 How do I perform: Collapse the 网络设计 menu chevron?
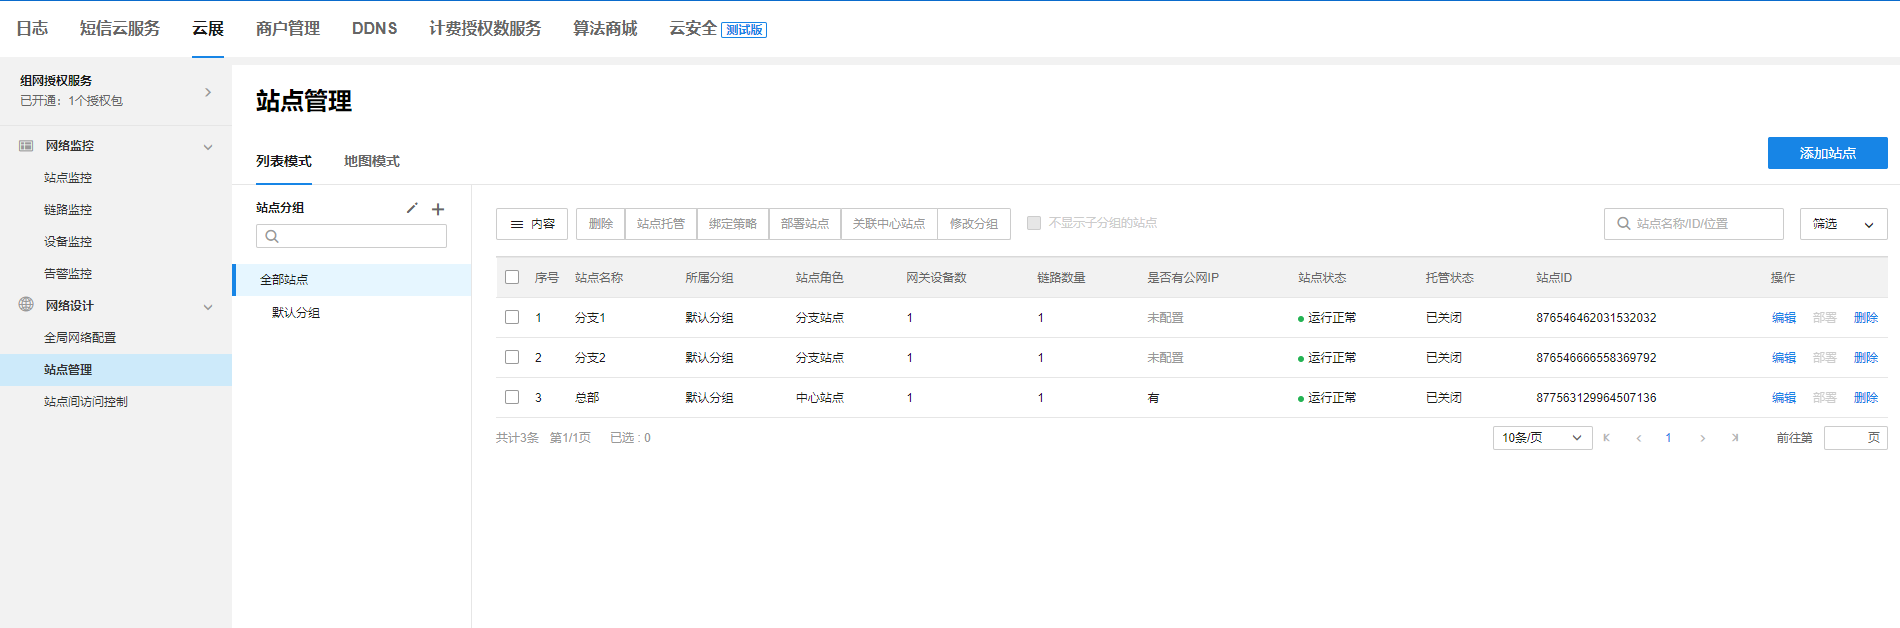208,307
